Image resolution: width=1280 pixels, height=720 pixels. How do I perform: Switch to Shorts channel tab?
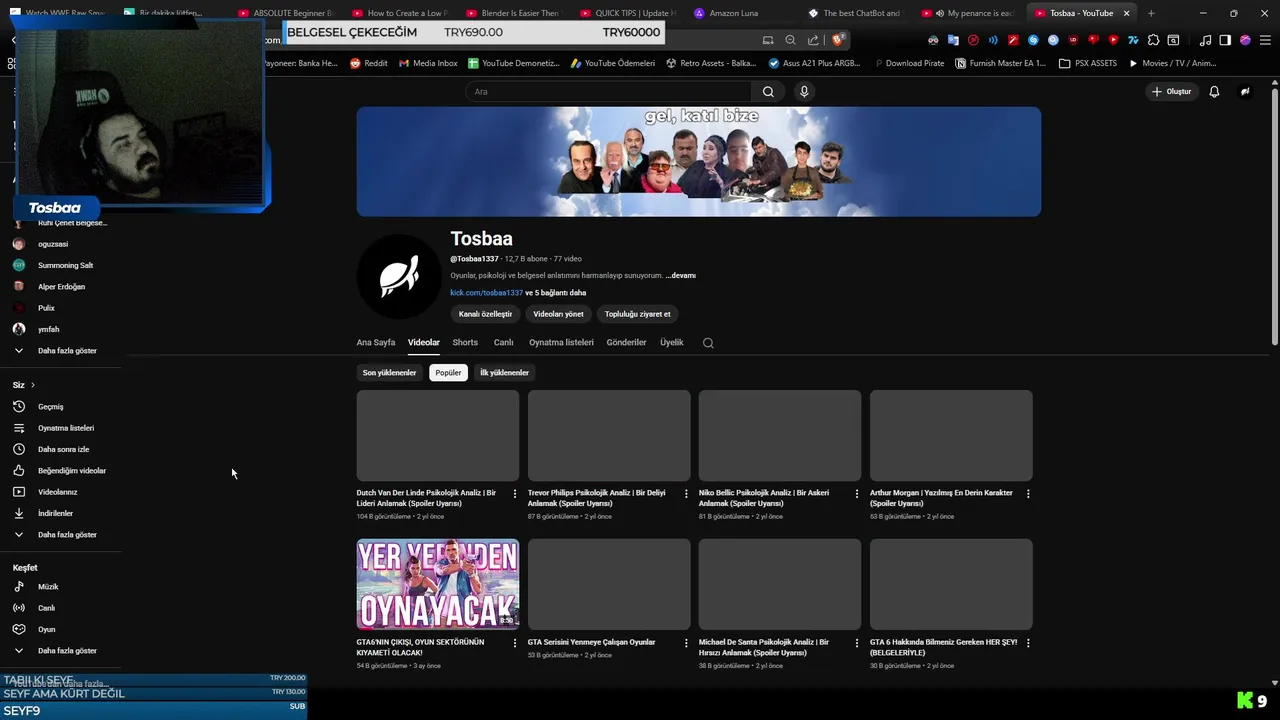pos(465,342)
